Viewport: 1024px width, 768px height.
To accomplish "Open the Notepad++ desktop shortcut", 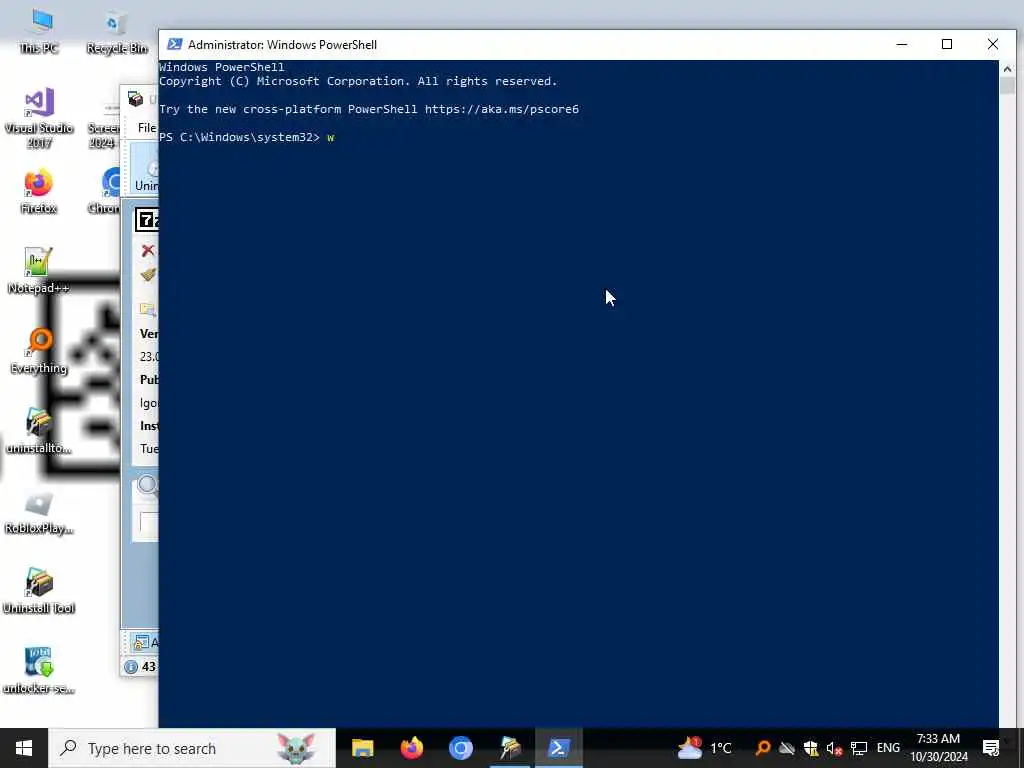I will click(x=39, y=270).
